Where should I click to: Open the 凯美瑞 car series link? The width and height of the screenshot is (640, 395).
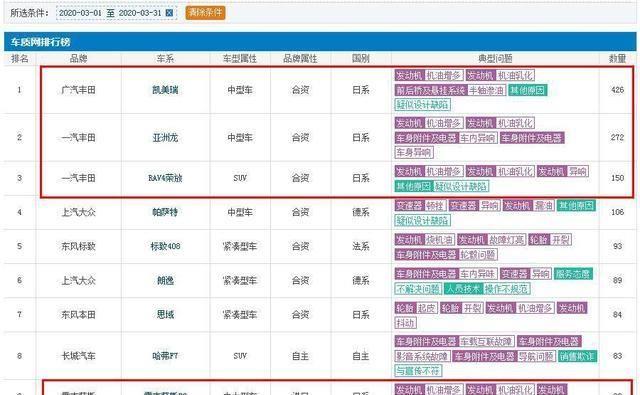click(165, 90)
